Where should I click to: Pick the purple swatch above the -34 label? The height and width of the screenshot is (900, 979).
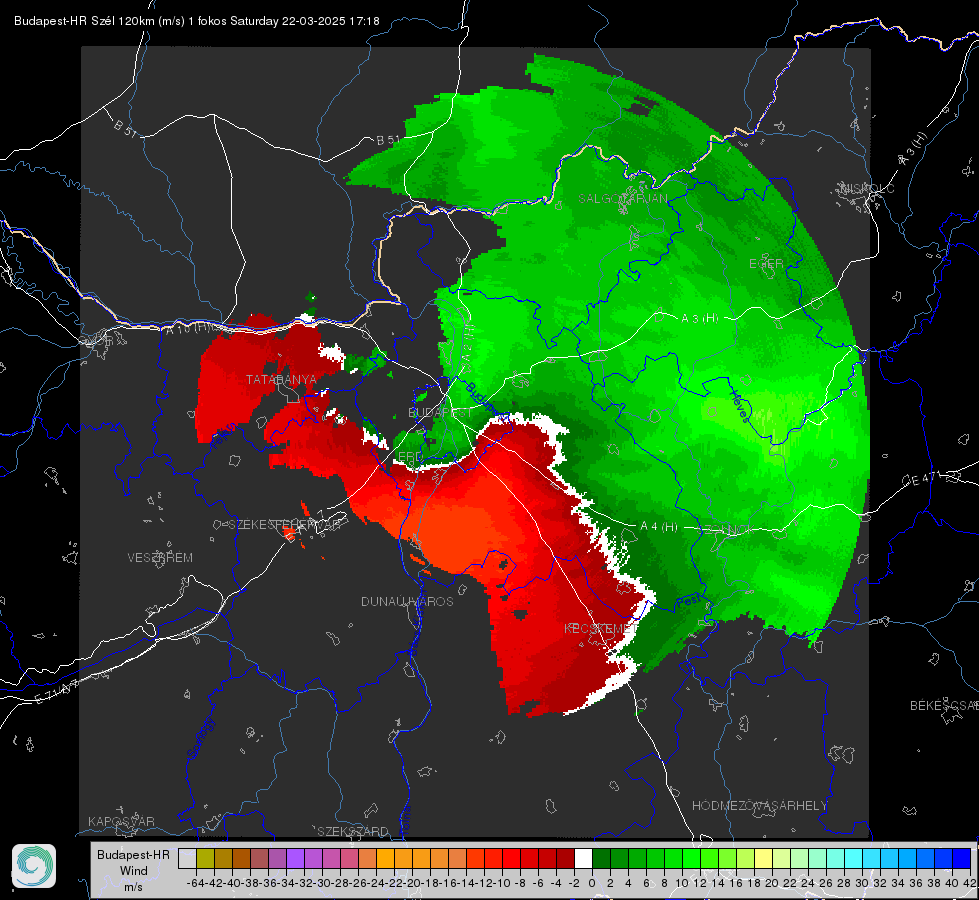(295, 858)
